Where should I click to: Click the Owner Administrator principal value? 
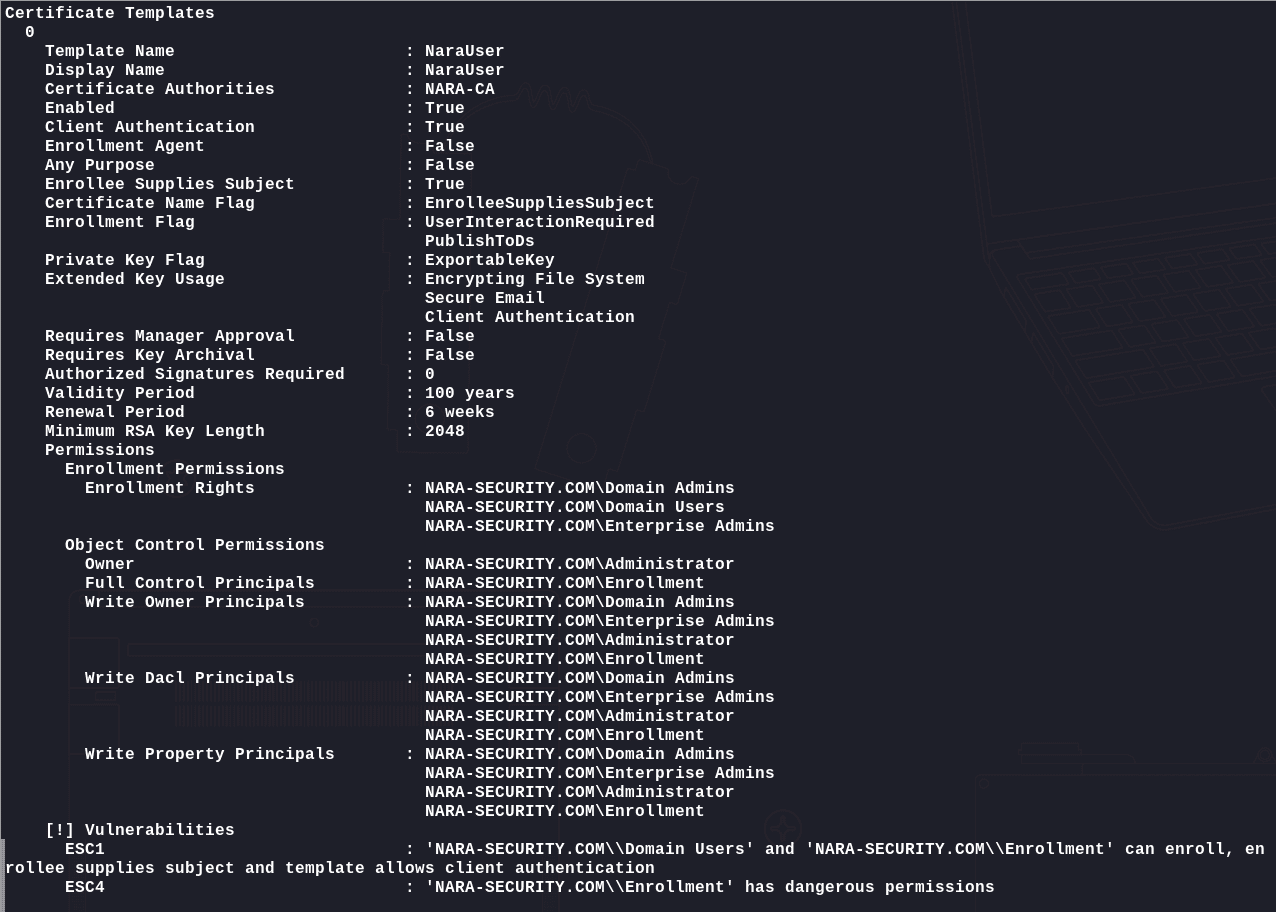pos(579,564)
